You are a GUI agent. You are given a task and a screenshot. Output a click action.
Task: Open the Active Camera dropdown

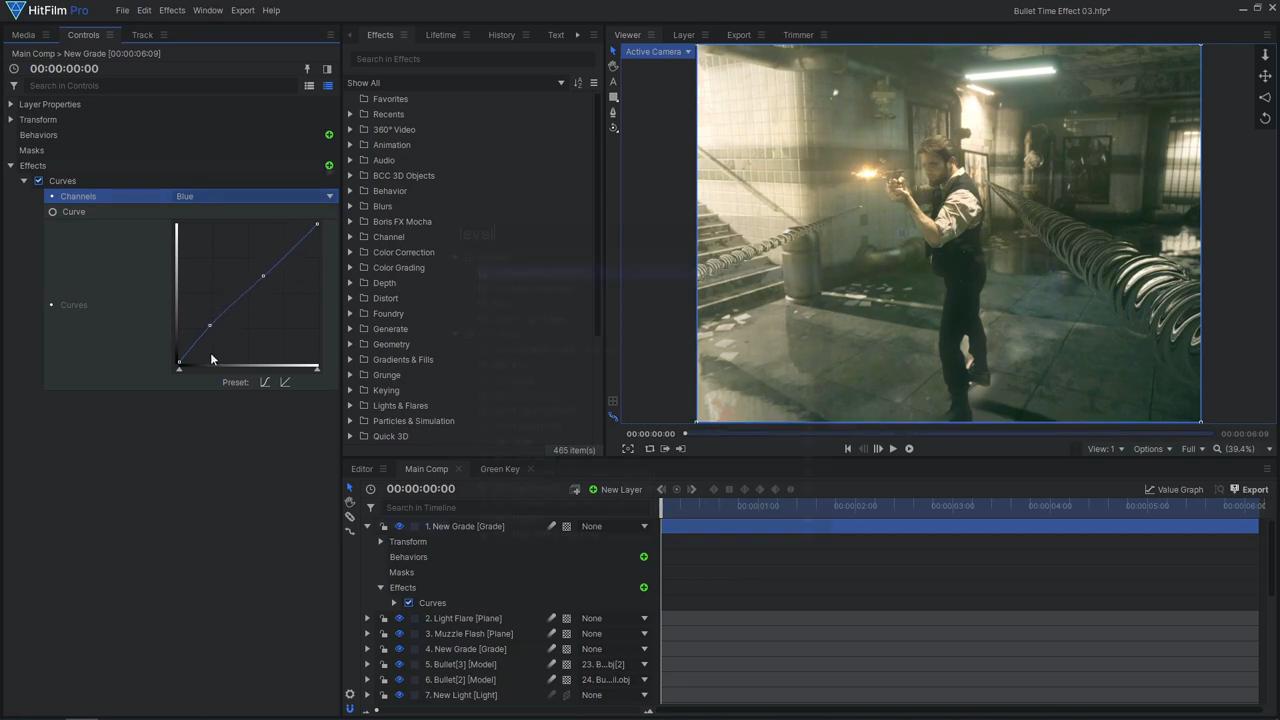point(658,52)
